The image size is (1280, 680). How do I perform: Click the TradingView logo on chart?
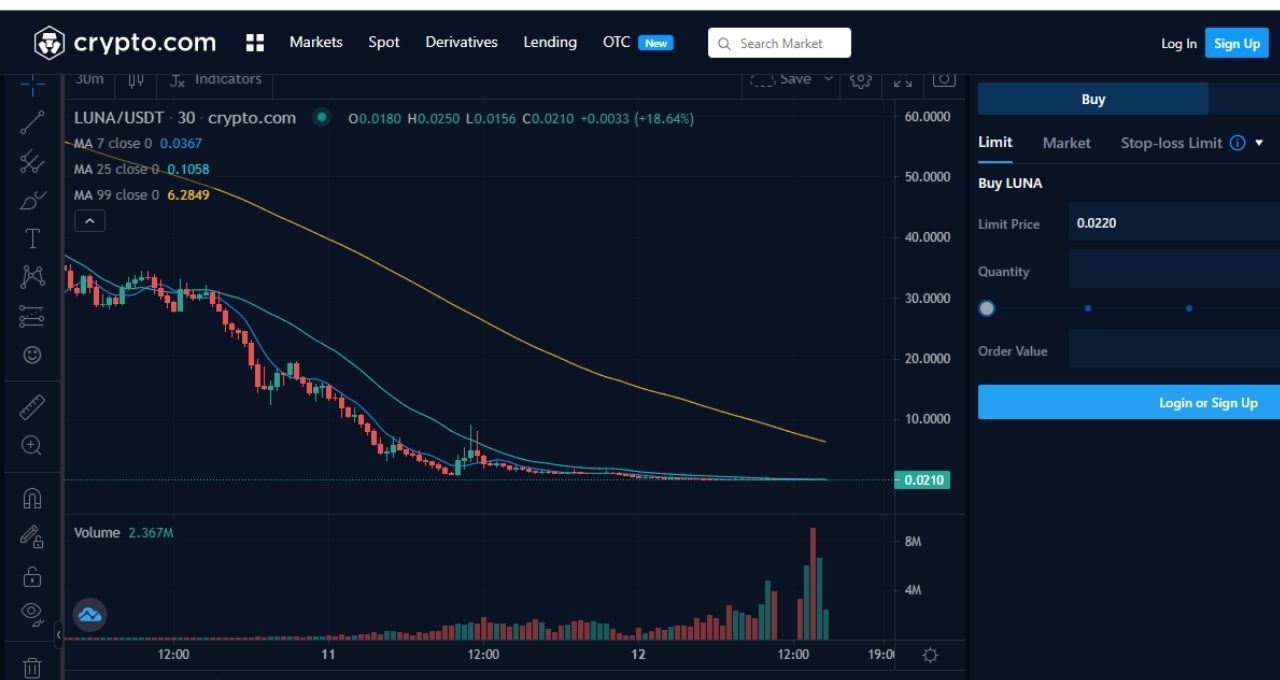pos(90,615)
